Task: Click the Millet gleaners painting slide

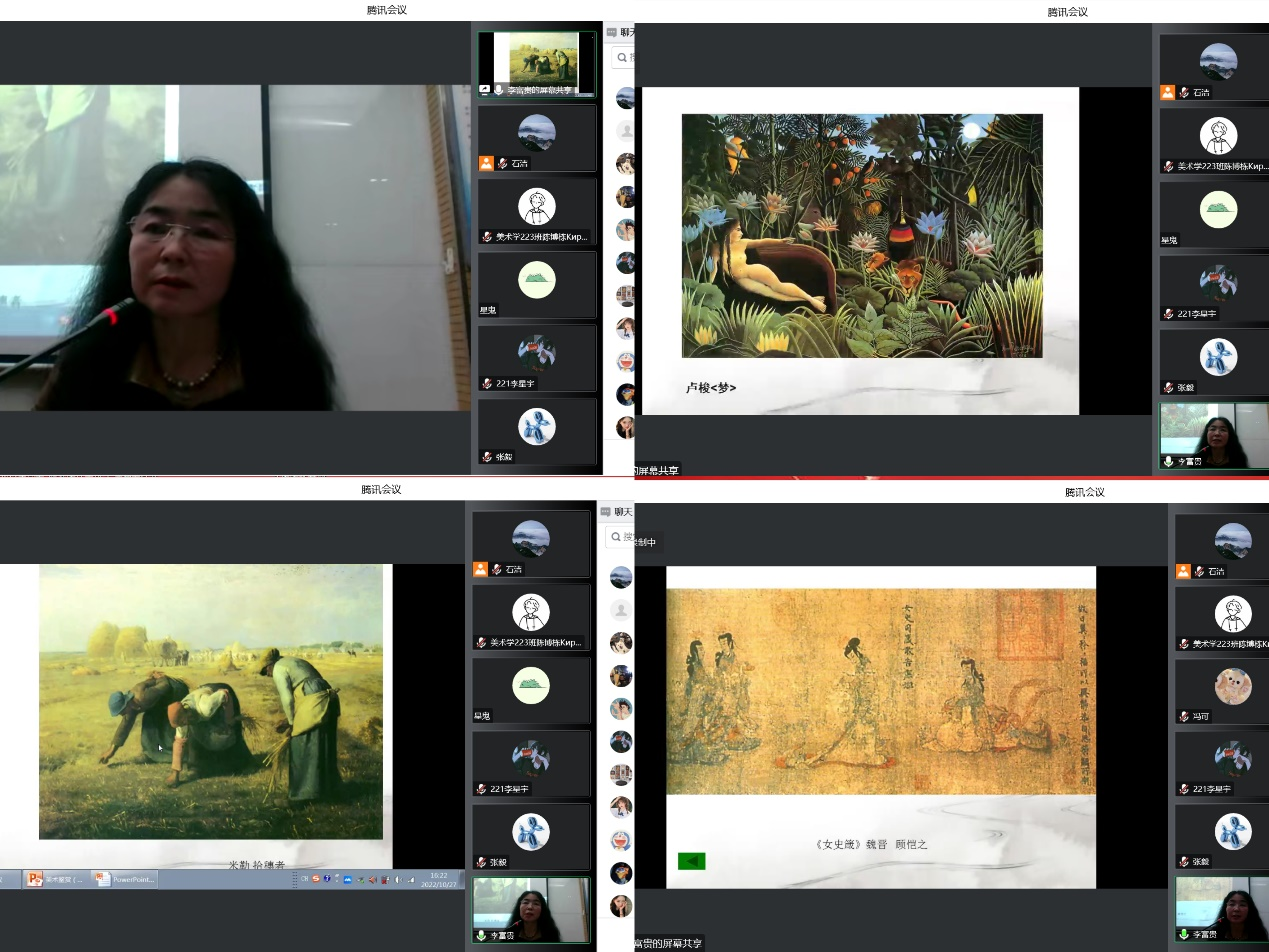Action: (211, 702)
